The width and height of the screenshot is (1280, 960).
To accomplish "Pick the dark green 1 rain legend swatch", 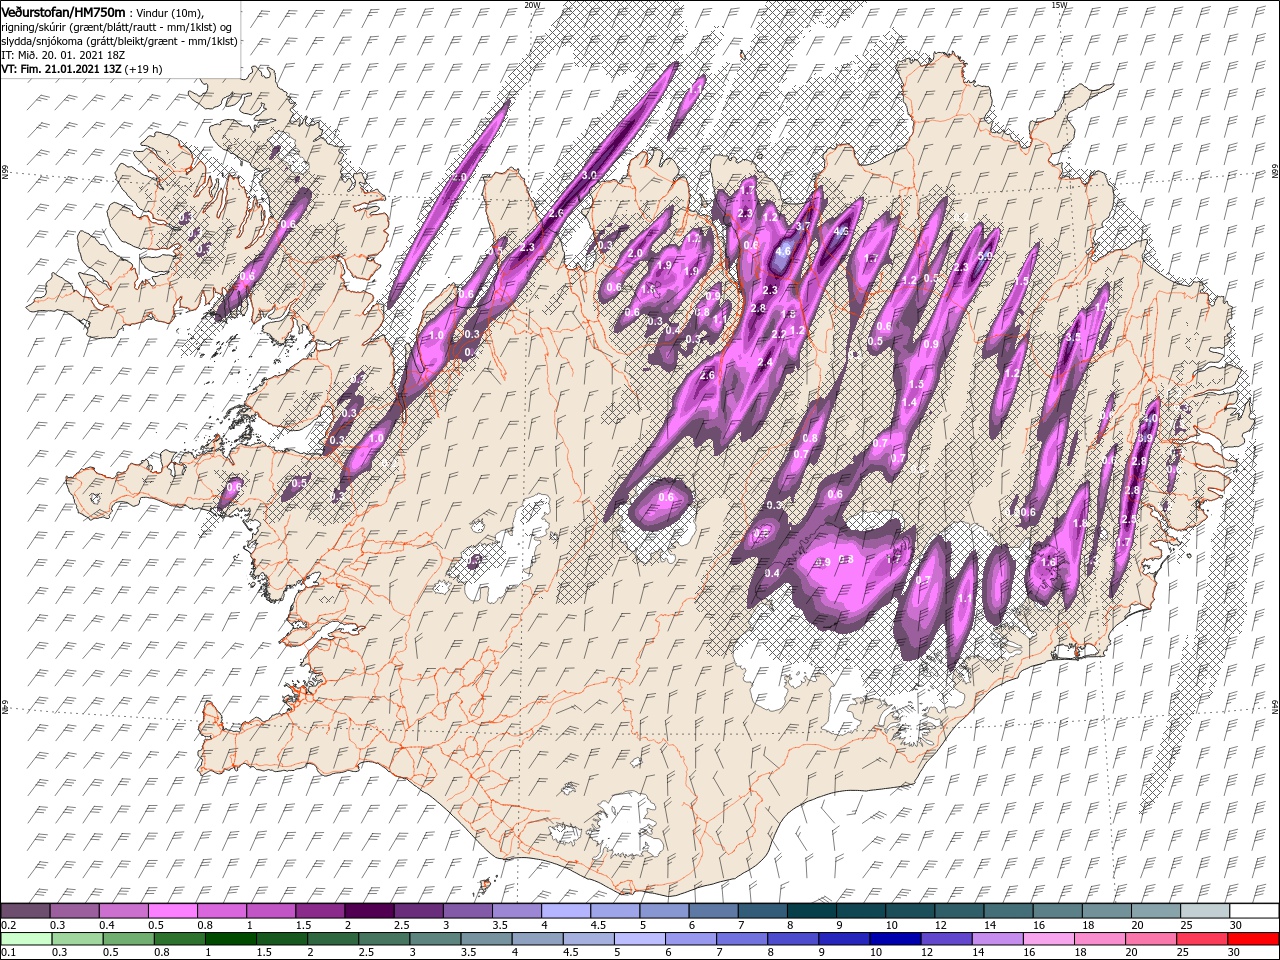I will tap(230, 939).
